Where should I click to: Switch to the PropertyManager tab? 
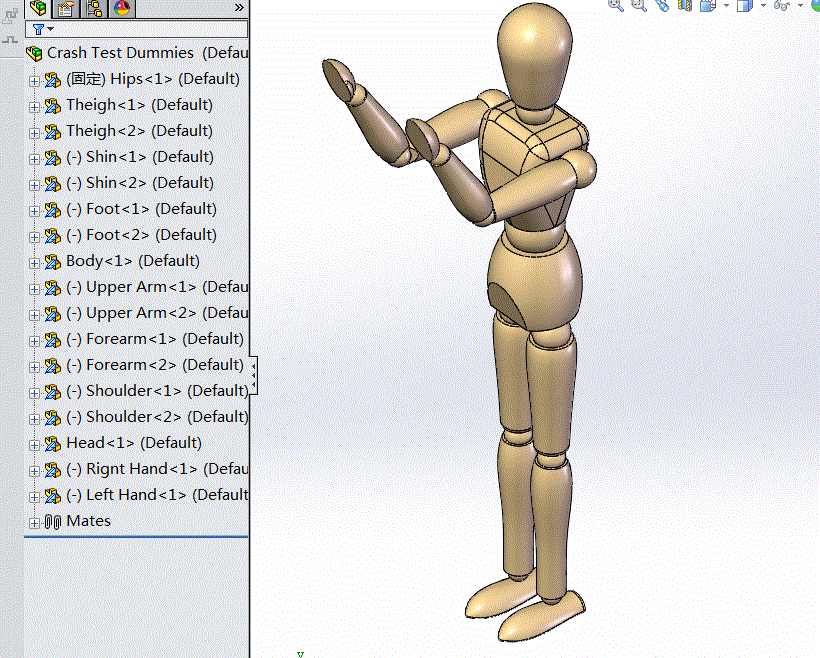66,8
